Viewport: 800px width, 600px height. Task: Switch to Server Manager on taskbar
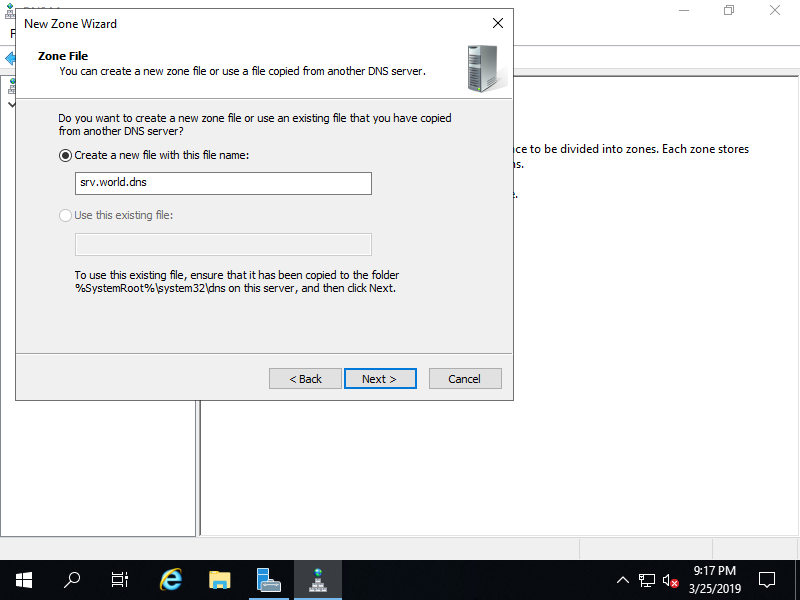[268, 580]
